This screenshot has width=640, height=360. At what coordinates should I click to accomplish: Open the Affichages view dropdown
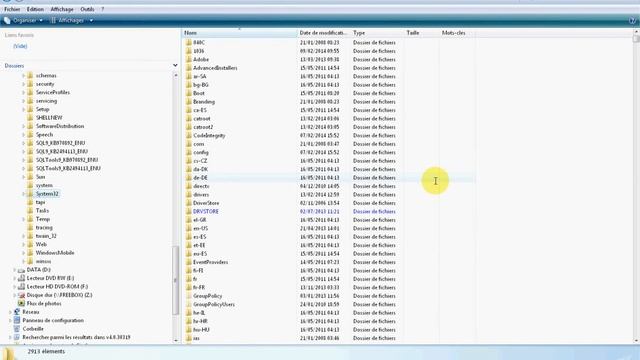71,20
